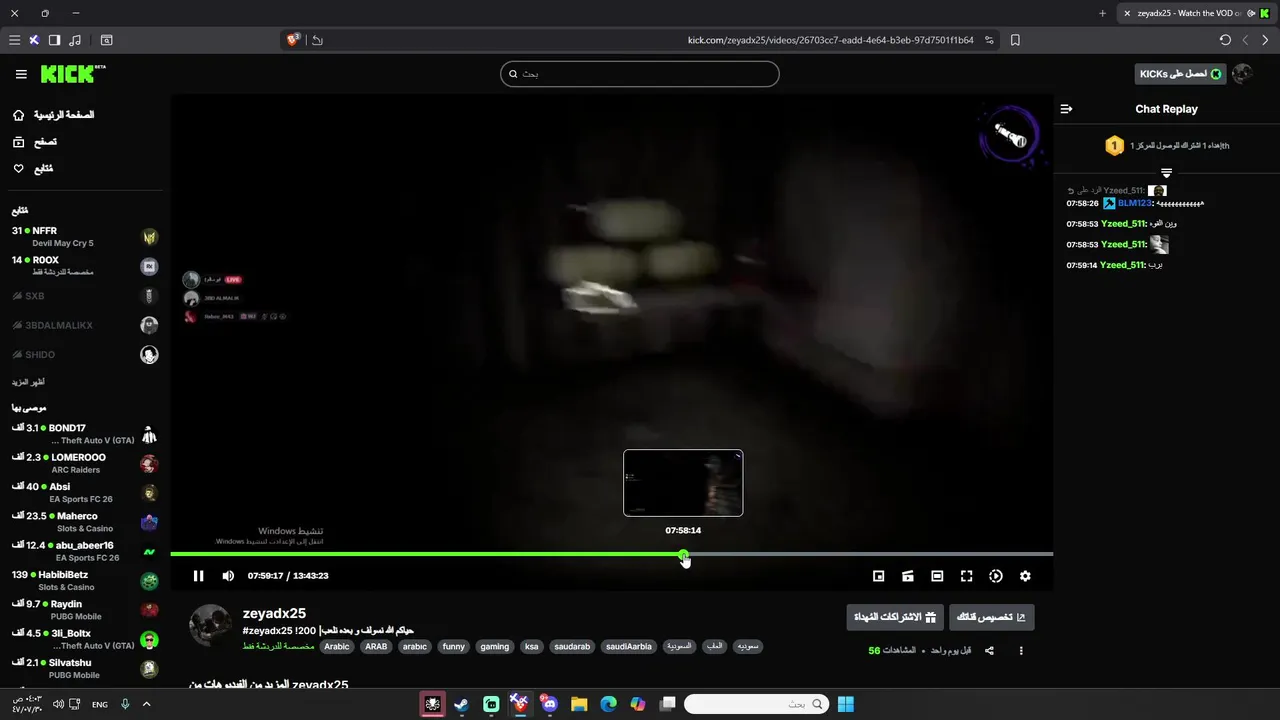Open recommended channel Silvatshu
Screen dimensions: 1280x720
click(x=85, y=669)
